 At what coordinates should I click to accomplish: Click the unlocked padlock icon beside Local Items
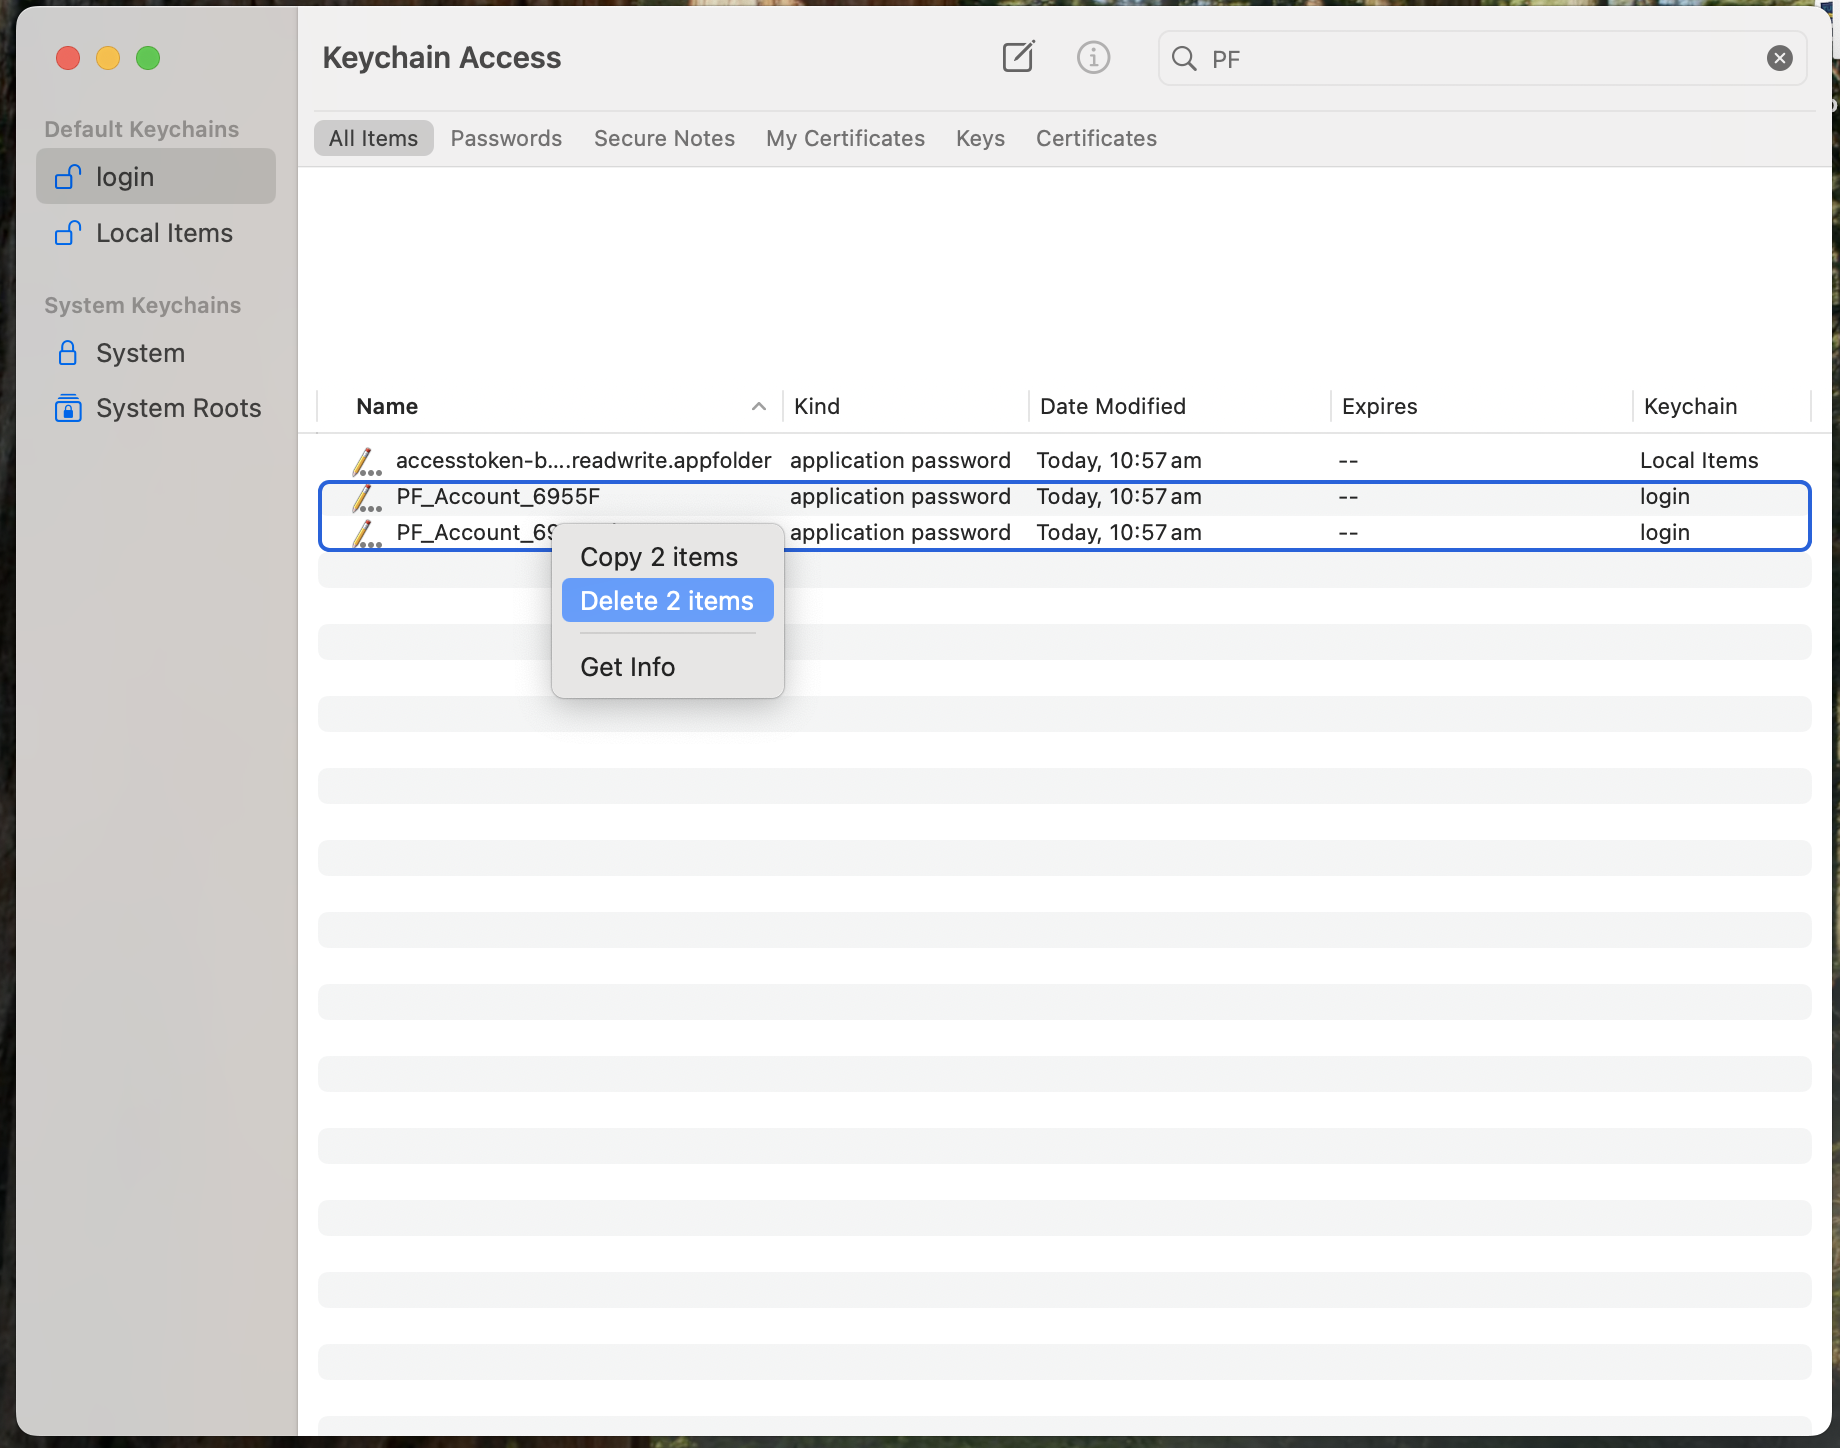[68, 233]
